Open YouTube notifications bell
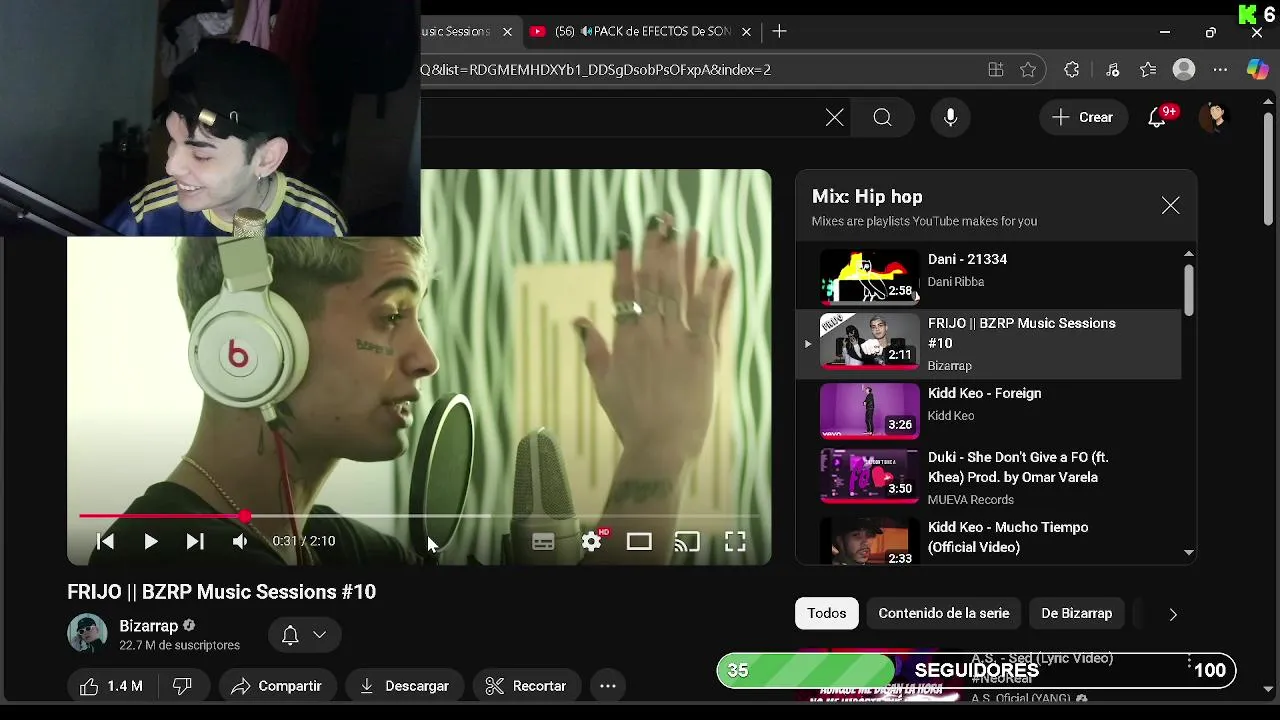The image size is (1280, 720). pyautogui.click(x=1157, y=117)
